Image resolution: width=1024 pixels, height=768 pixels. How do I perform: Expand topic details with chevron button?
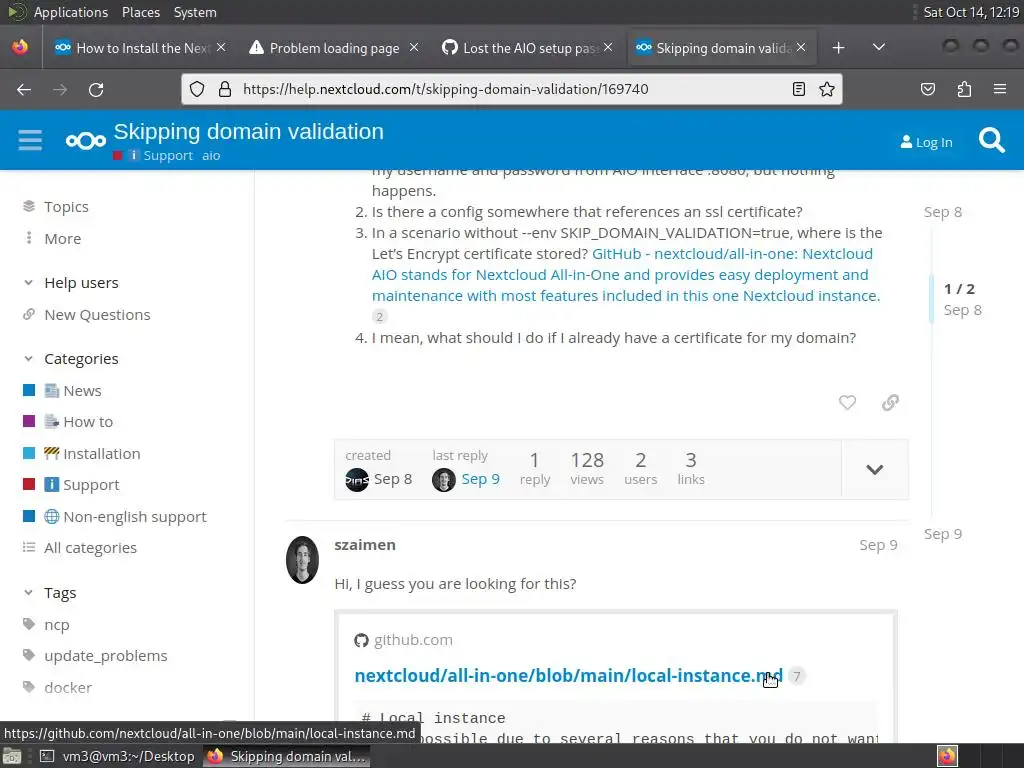coord(874,470)
